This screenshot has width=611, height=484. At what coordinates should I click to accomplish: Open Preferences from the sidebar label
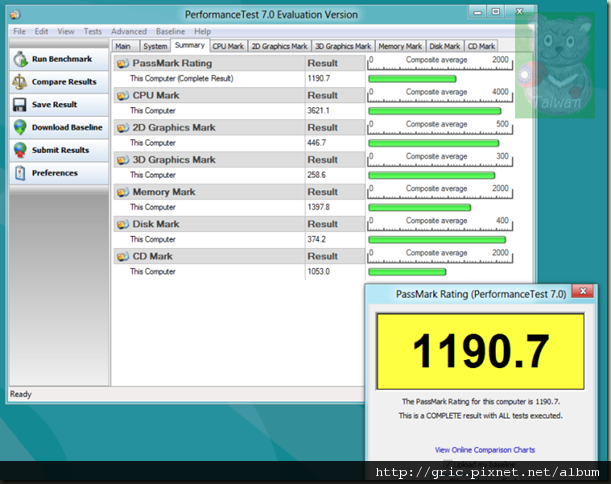[55, 173]
